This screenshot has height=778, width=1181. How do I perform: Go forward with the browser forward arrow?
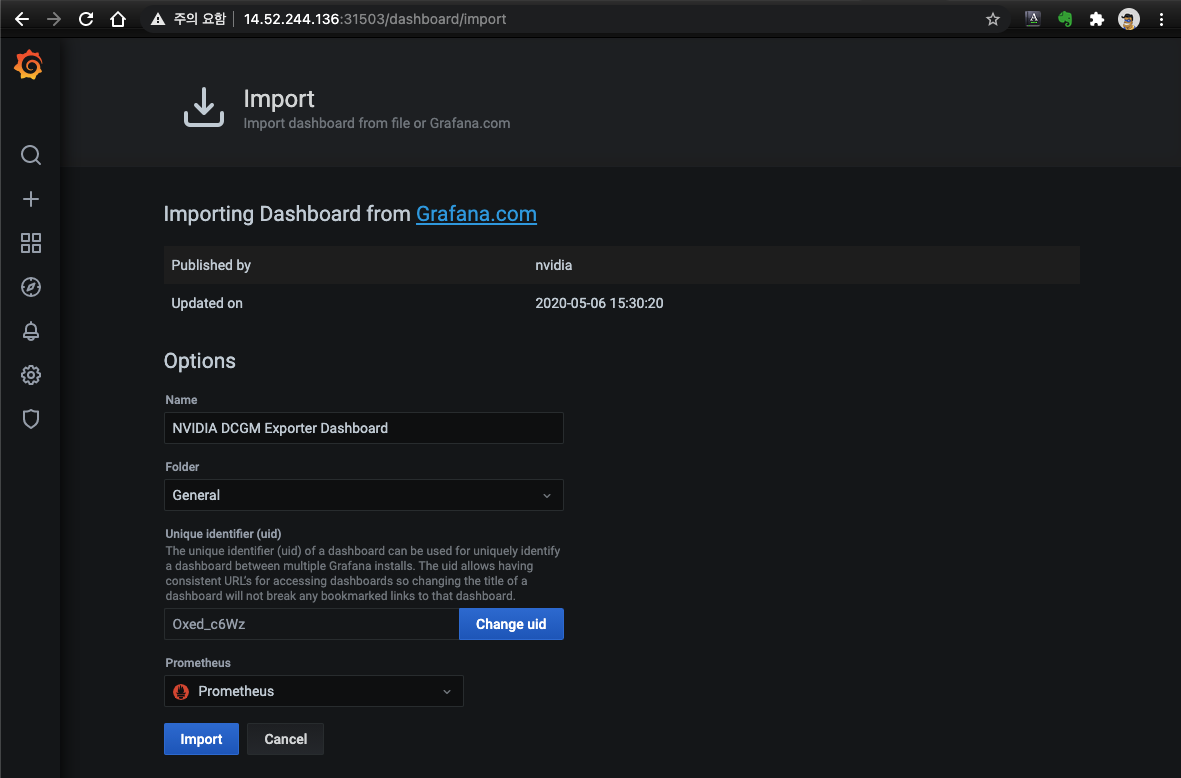coord(53,19)
